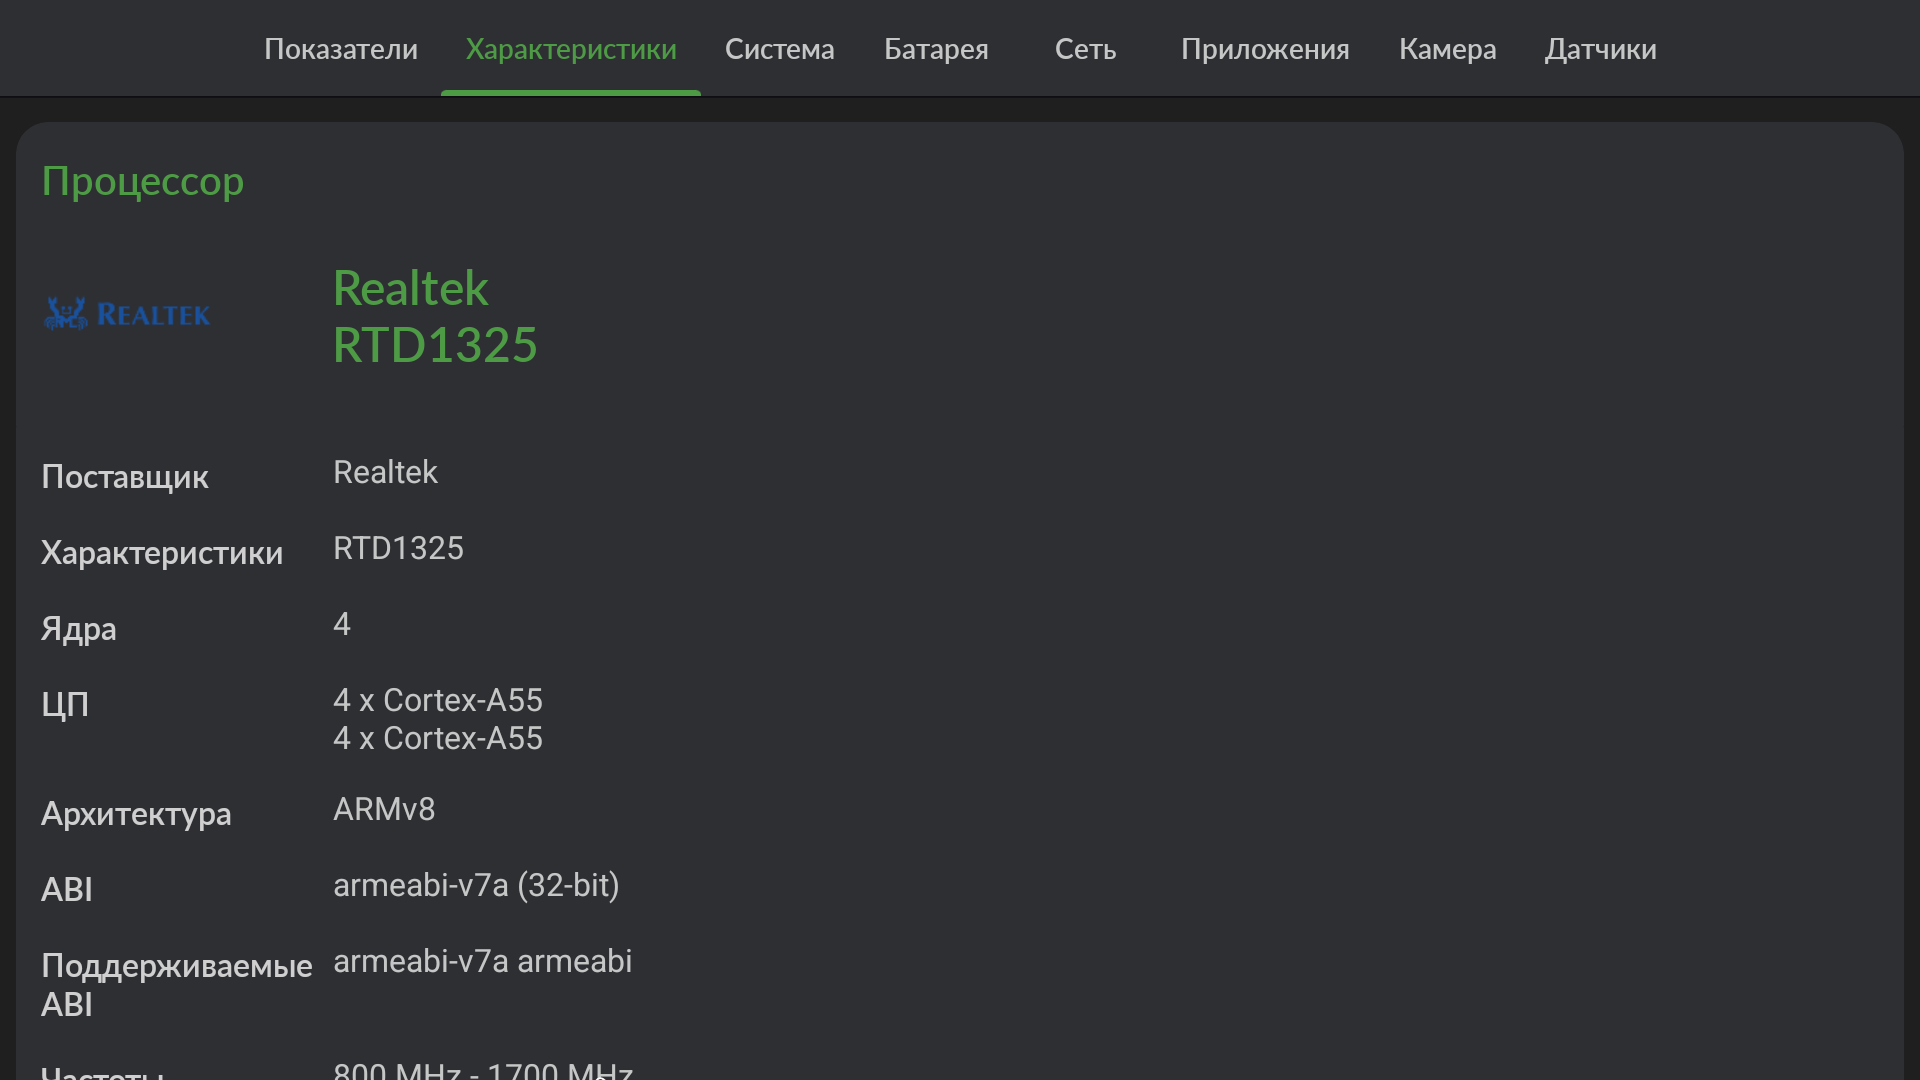This screenshot has height=1080, width=1920.
Task: Open the Показатели tab
Action: click(340, 49)
